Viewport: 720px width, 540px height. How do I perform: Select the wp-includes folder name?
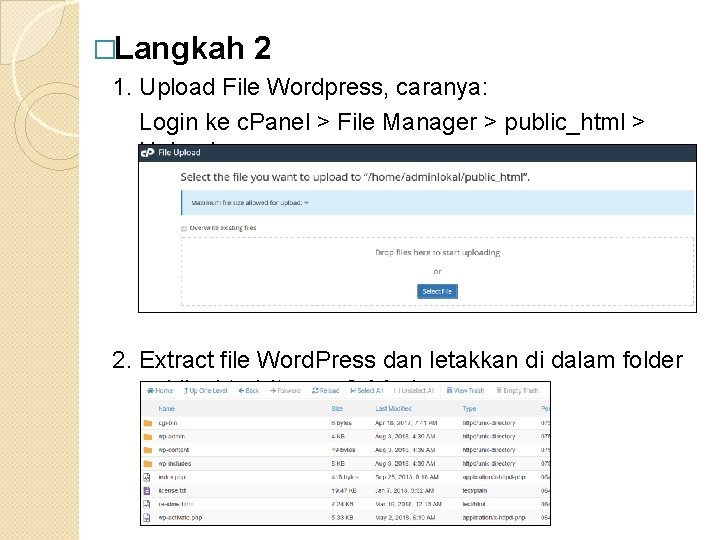click(174, 464)
